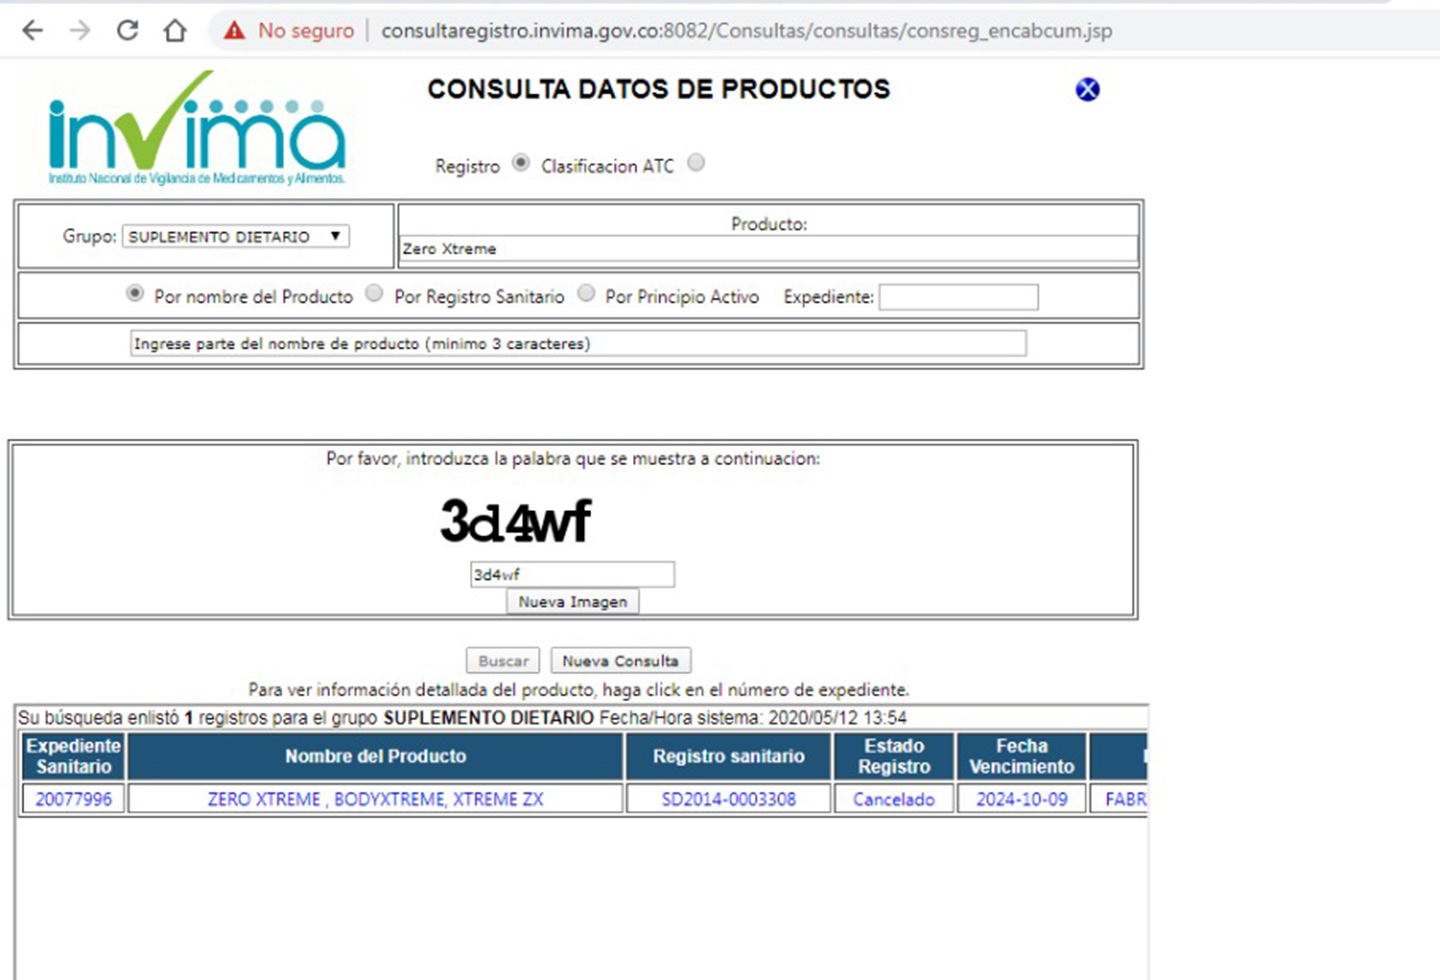
Task: Click the captcha image '3d4wf'
Action: (516, 521)
